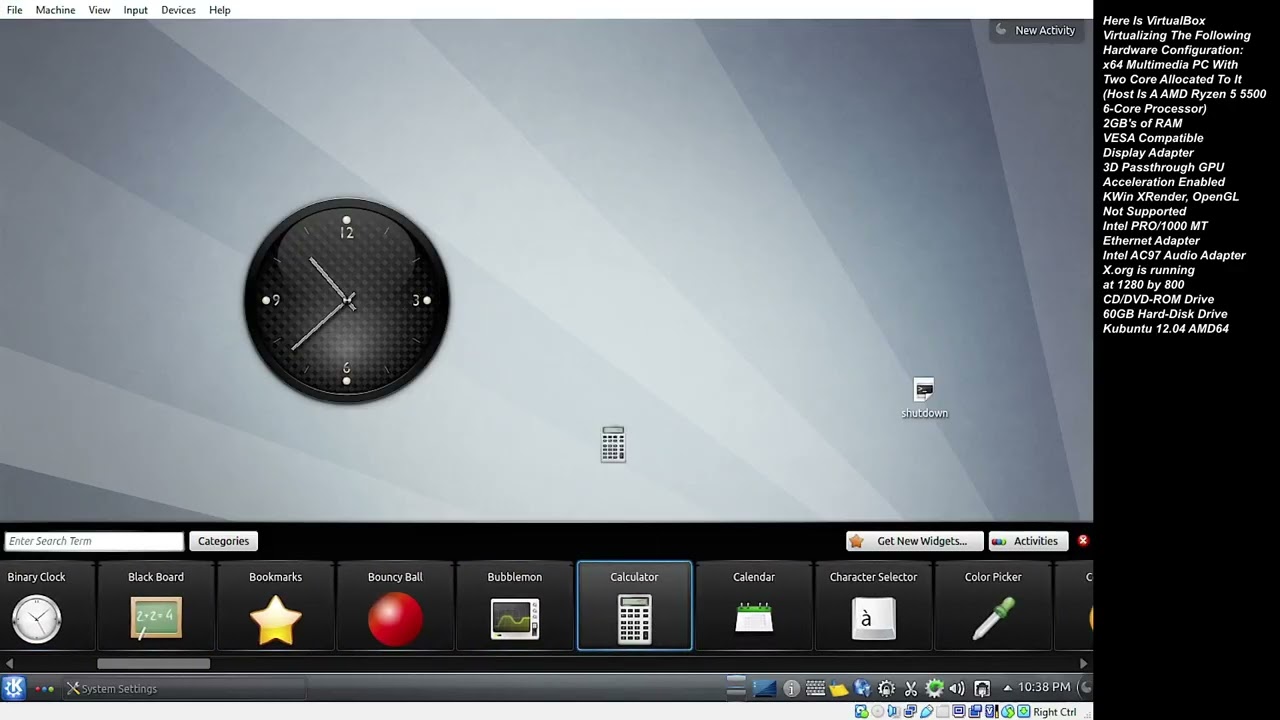Viewport: 1280px width, 720px height.
Task: Click the calculator icon on the desktop
Action: [x=613, y=444]
